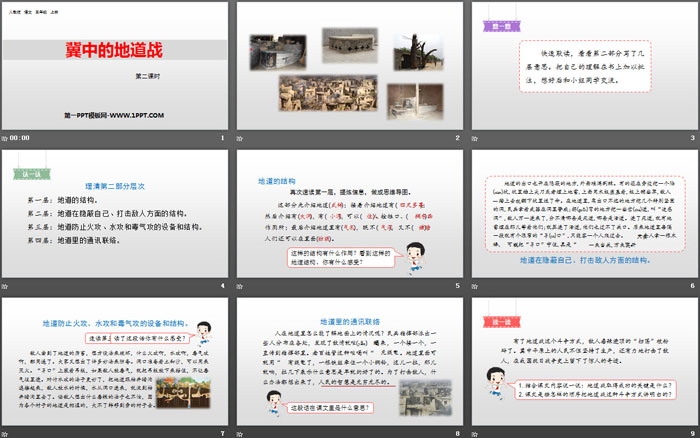The width and height of the screenshot is (700, 438).
Task: Click transition star icon under slide 7
Action: pos(4,434)
